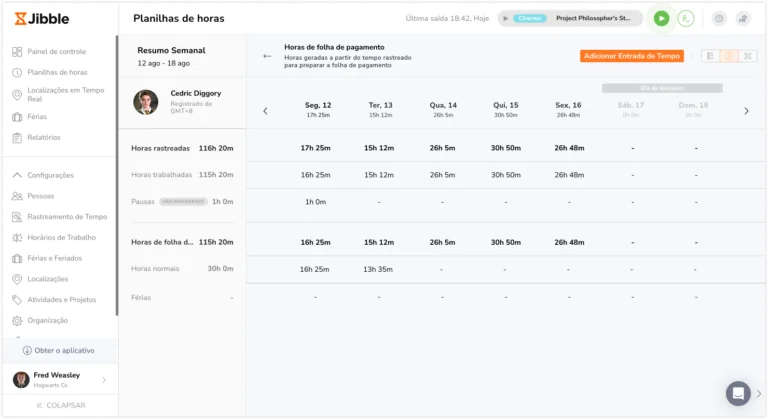Click the Jibble logo
This screenshot has width=768, height=419.
[x=42, y=19]
